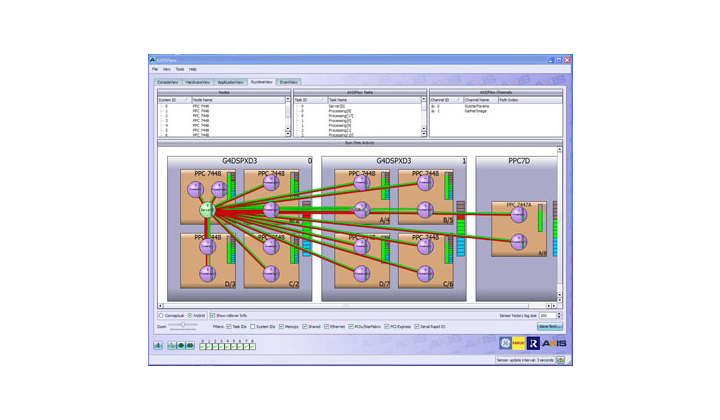
Task: Expand channel 0 ScatterParams tree row
Action: [x=433, y=106]
